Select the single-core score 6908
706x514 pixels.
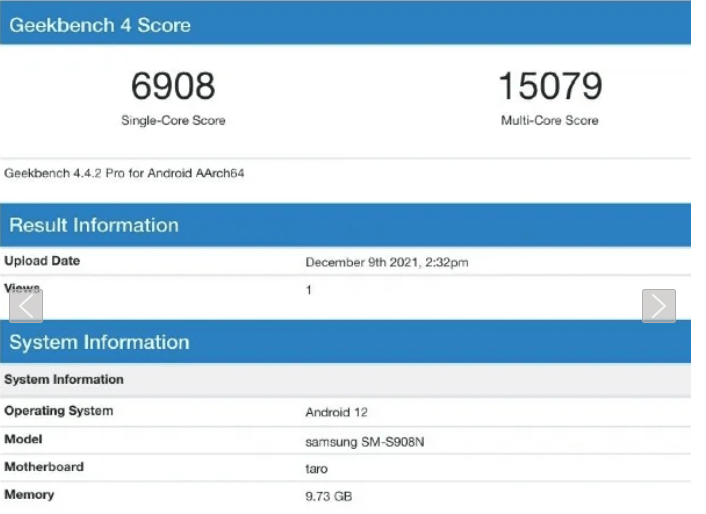(173, 86)
